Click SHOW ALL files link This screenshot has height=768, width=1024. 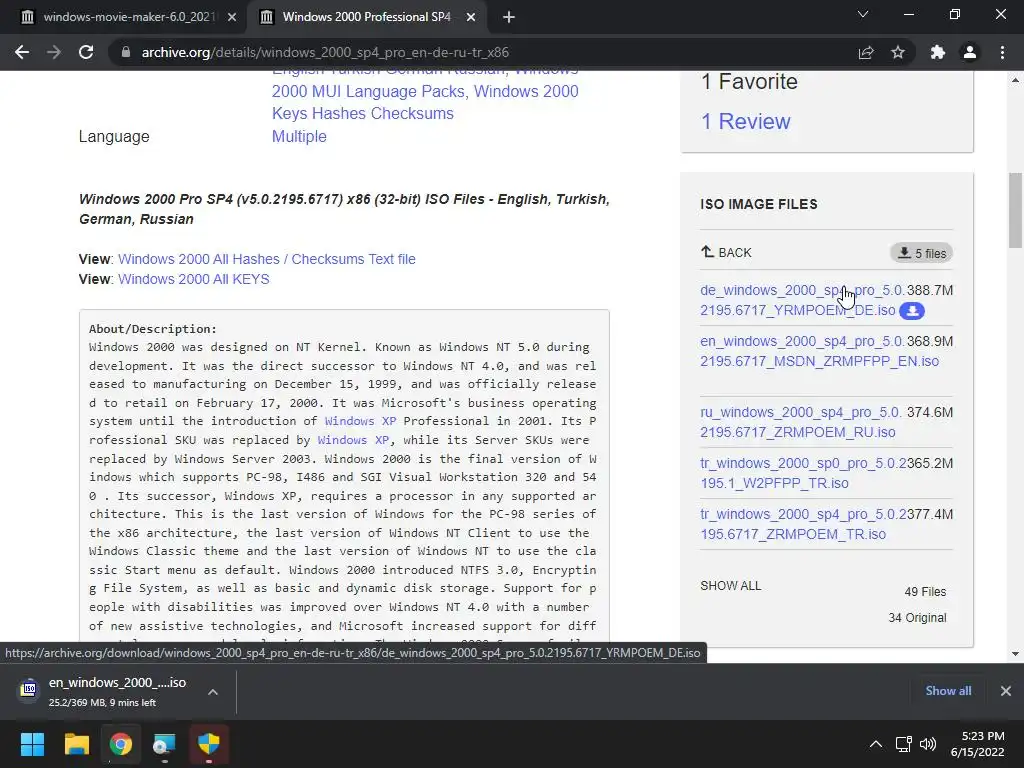coord(731,586)
